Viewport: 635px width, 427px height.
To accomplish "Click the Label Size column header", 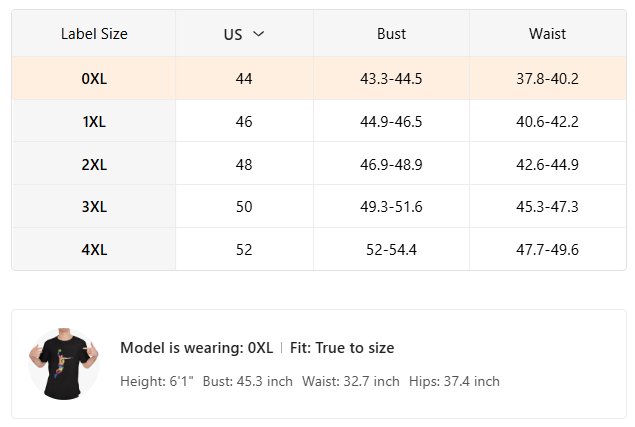I will coord(94,34).
